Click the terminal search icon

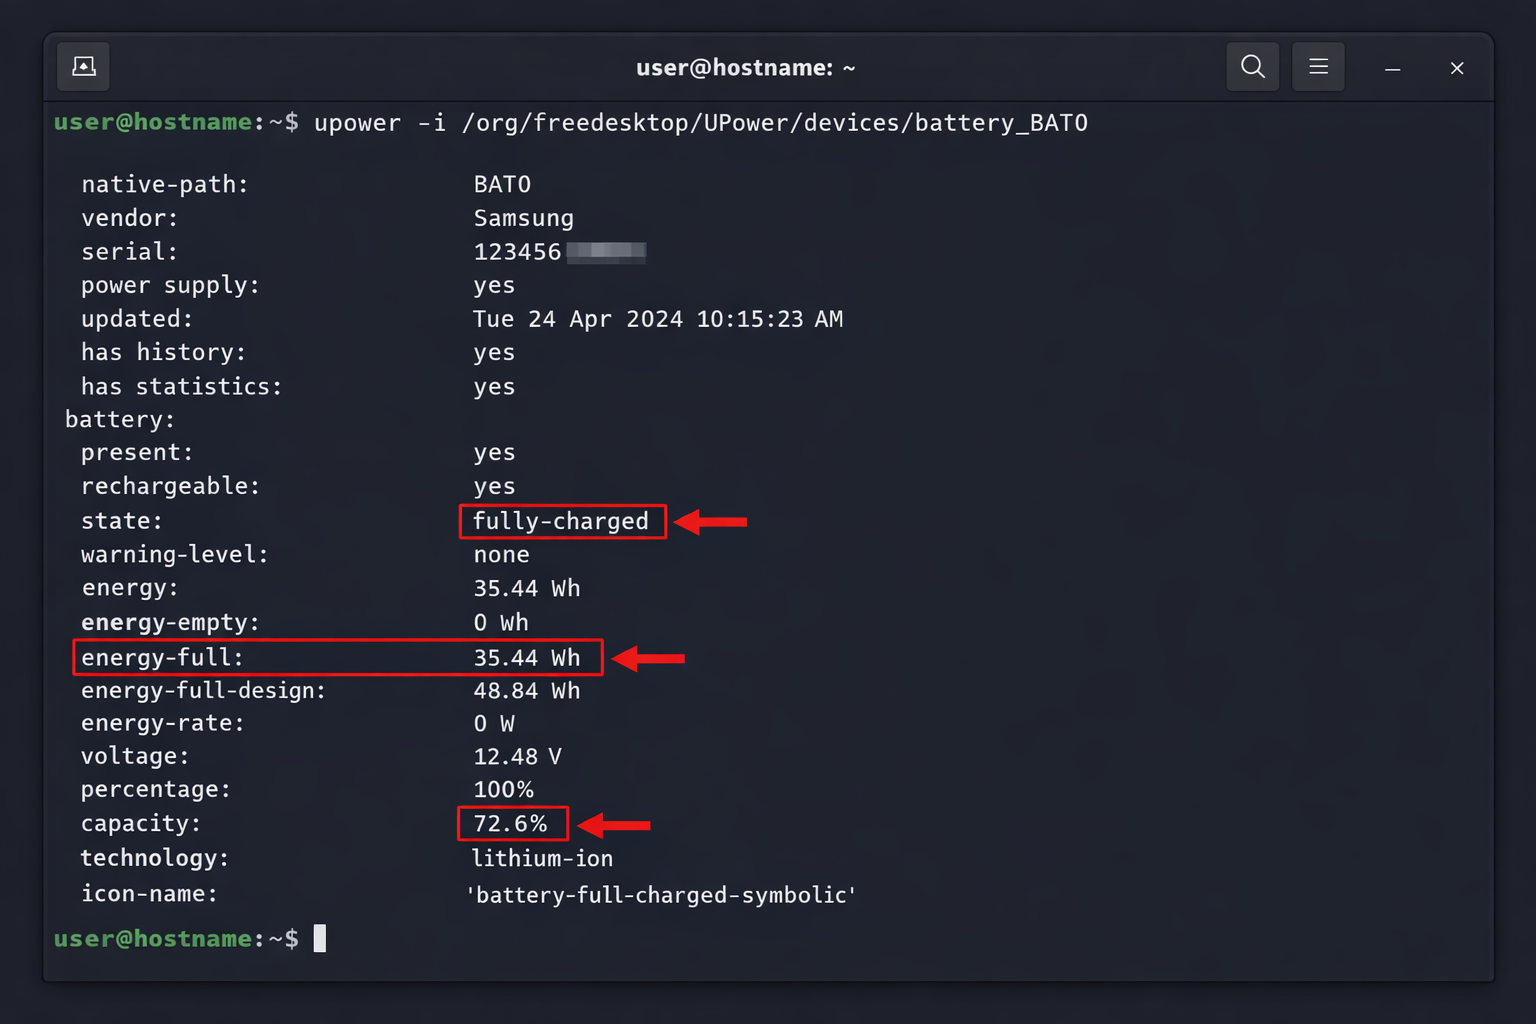tap(1252, 66)
